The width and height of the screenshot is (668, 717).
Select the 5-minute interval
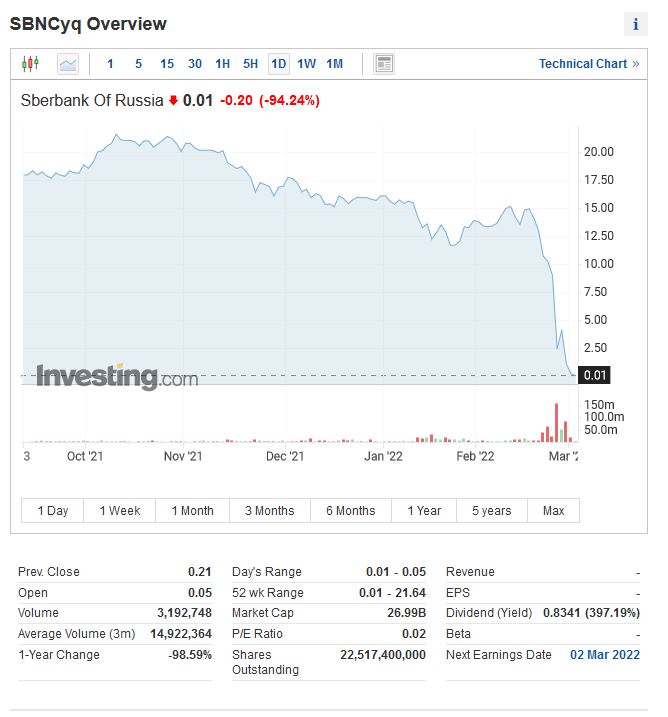[138, 64]
